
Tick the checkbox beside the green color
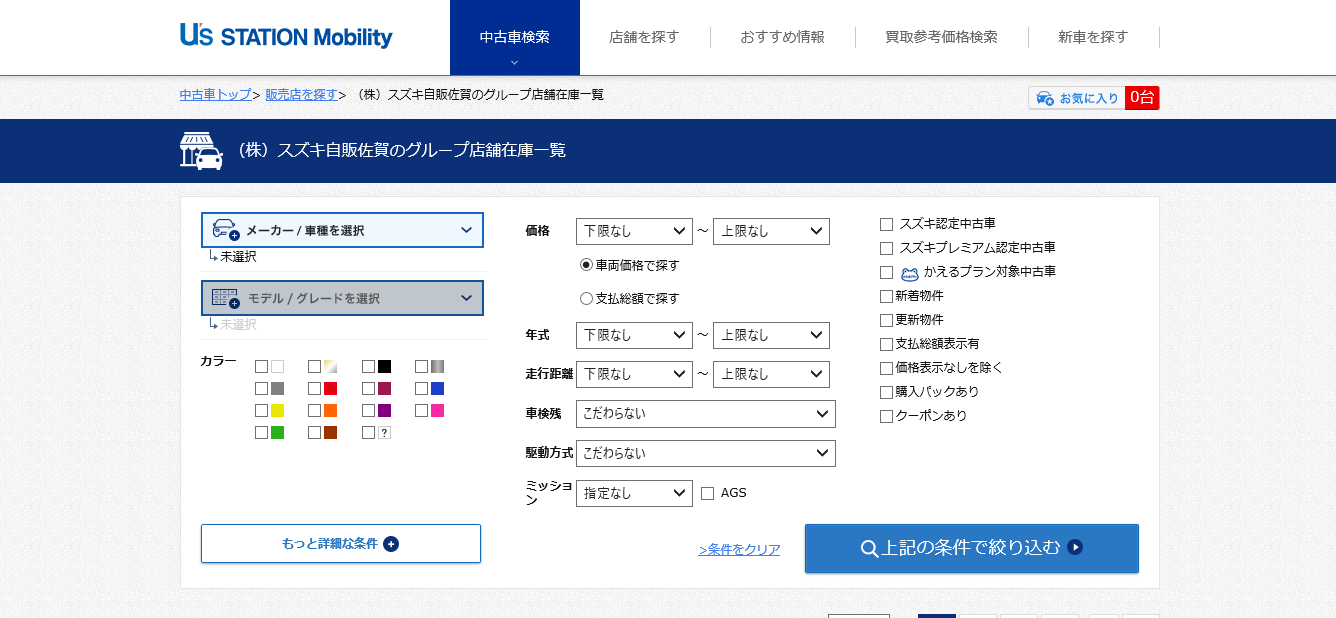(x=261, y=433)
